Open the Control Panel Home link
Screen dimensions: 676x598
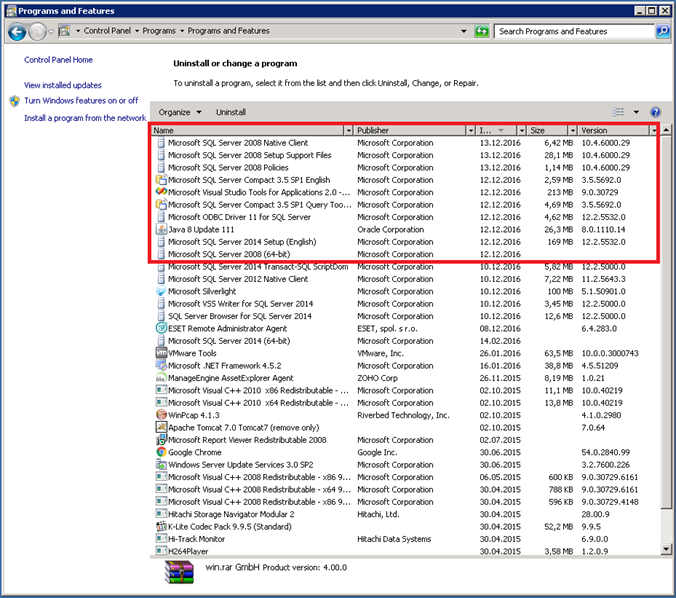(x=58, y=60)
